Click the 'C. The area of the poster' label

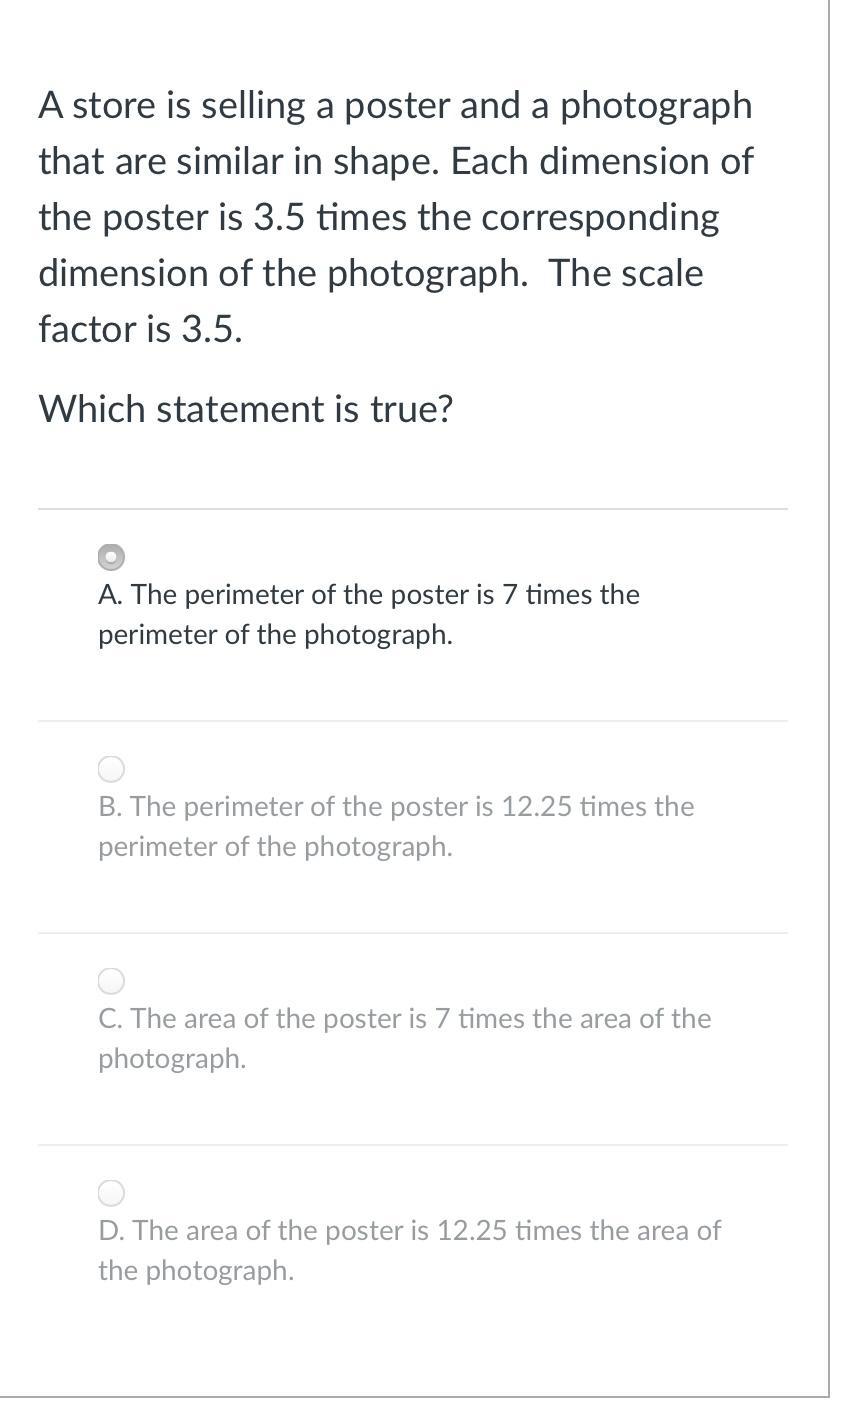coord(405,1038)
